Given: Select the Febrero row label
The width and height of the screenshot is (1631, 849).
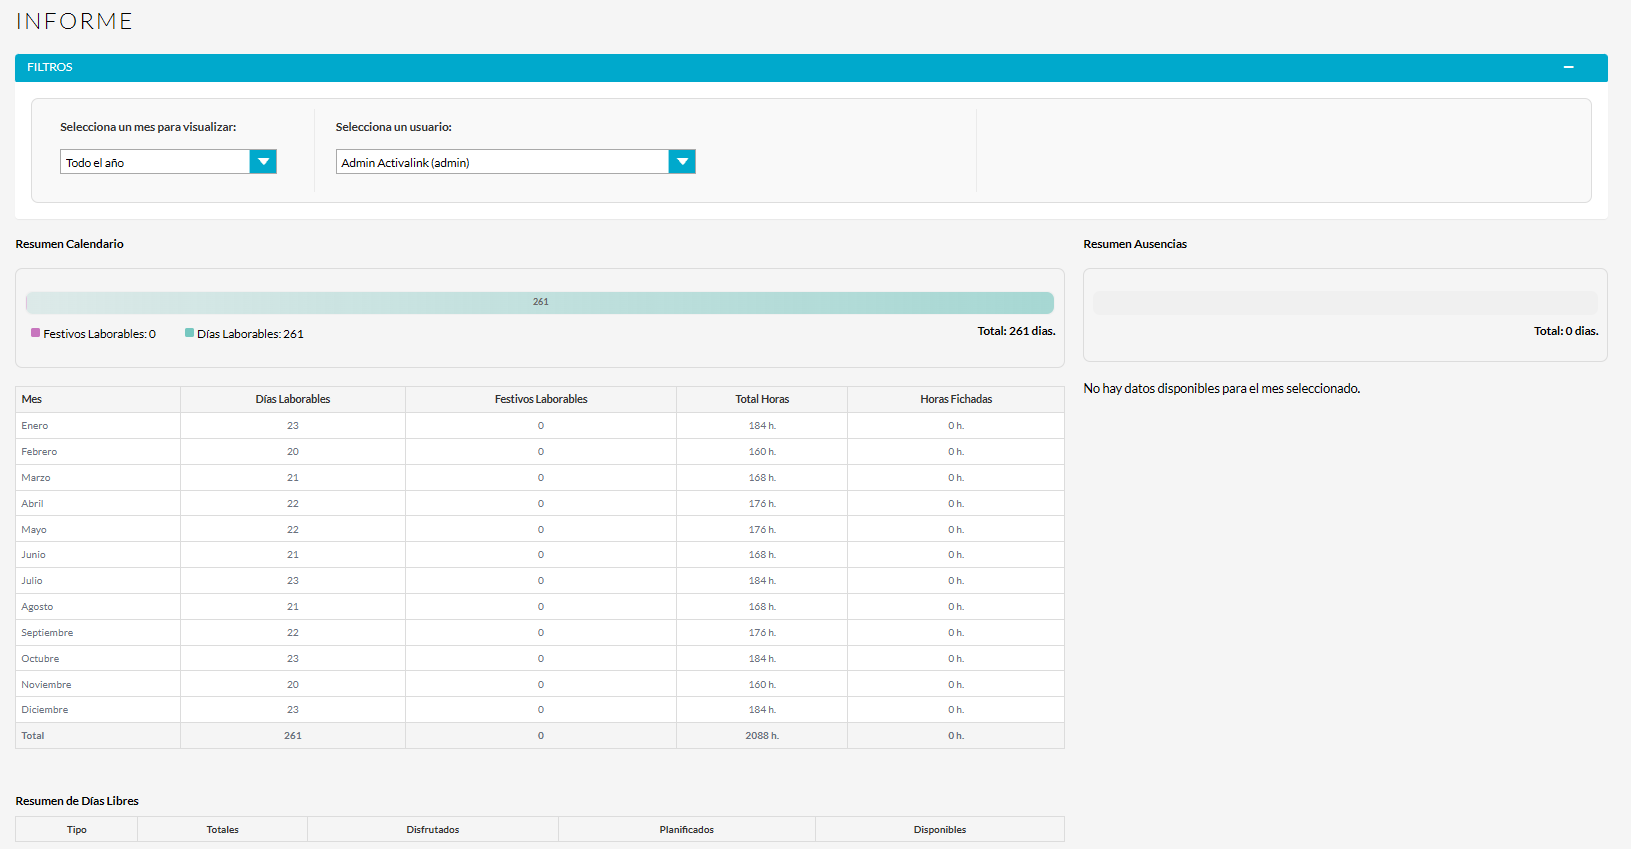Looking at the screenshot, I should [x=39, y=452].
